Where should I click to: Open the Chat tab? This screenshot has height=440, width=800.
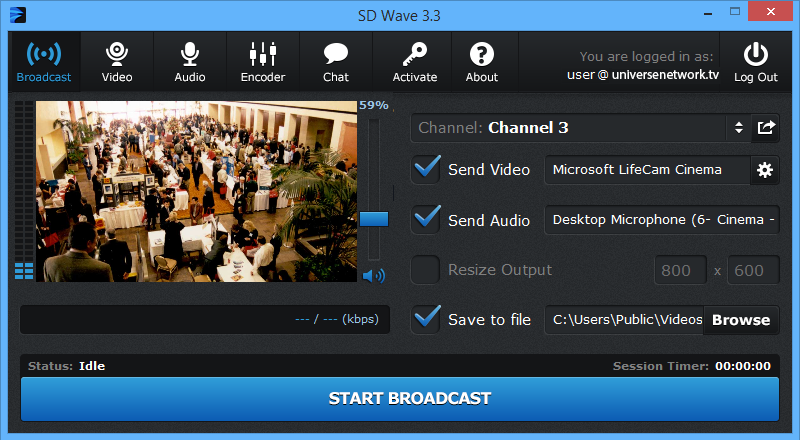[336, 62]
